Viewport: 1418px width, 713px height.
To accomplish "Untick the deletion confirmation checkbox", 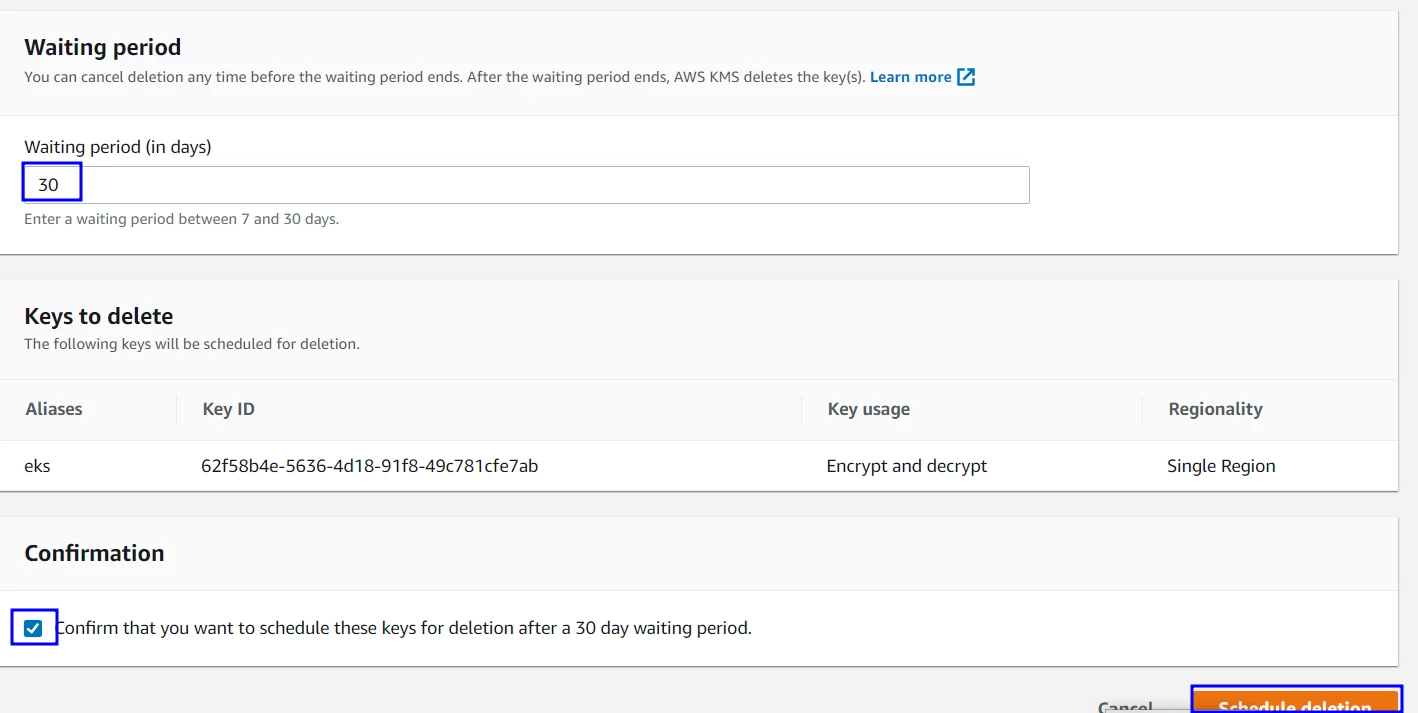I will pyautogui.click(x=34, y=628).
